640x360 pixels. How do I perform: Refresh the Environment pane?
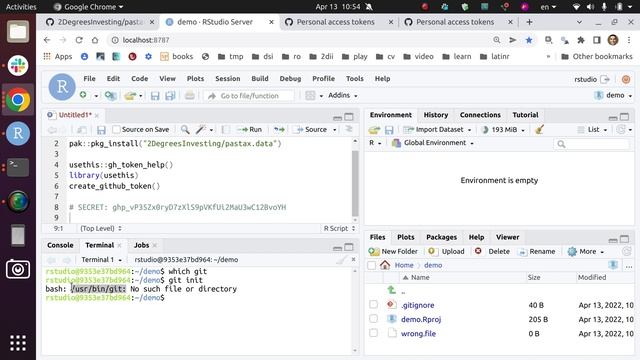[x=621, y=129]
